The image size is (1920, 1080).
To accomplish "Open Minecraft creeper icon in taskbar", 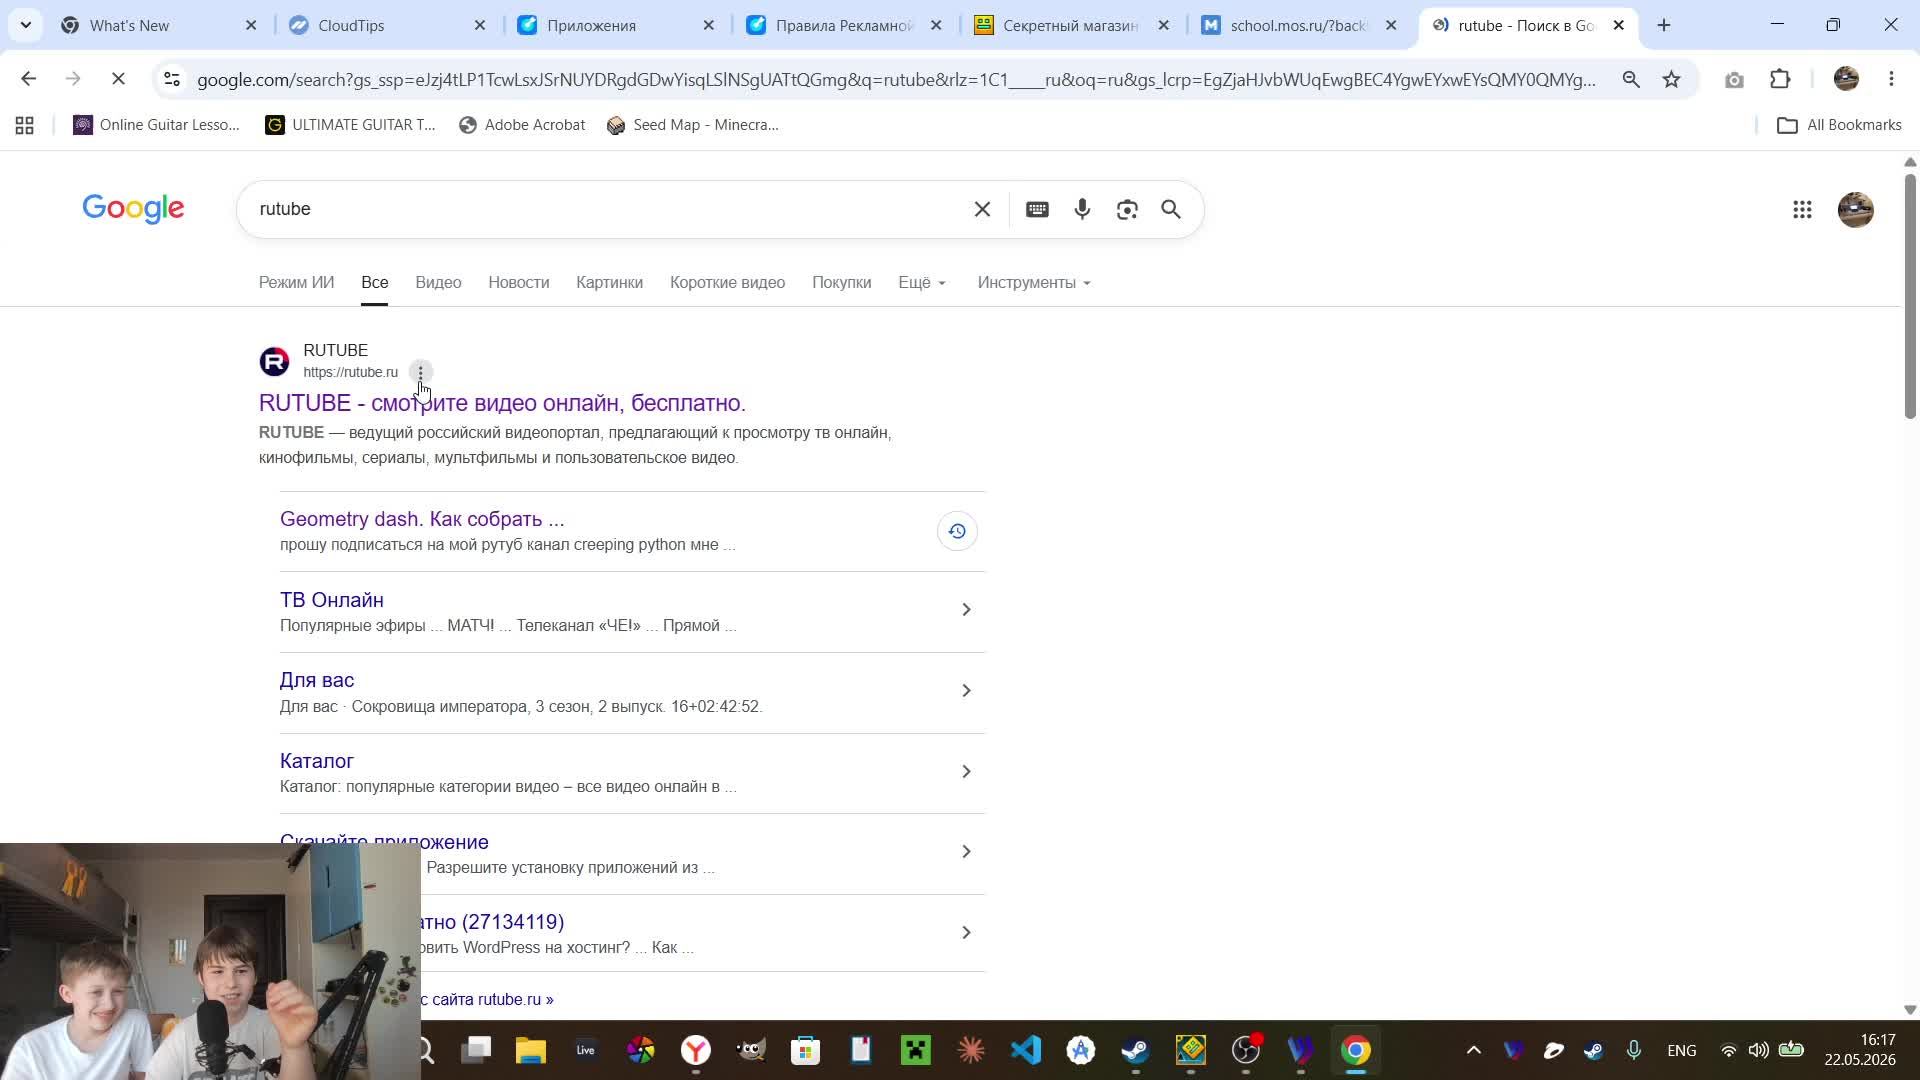I will tap(916, 1050).
